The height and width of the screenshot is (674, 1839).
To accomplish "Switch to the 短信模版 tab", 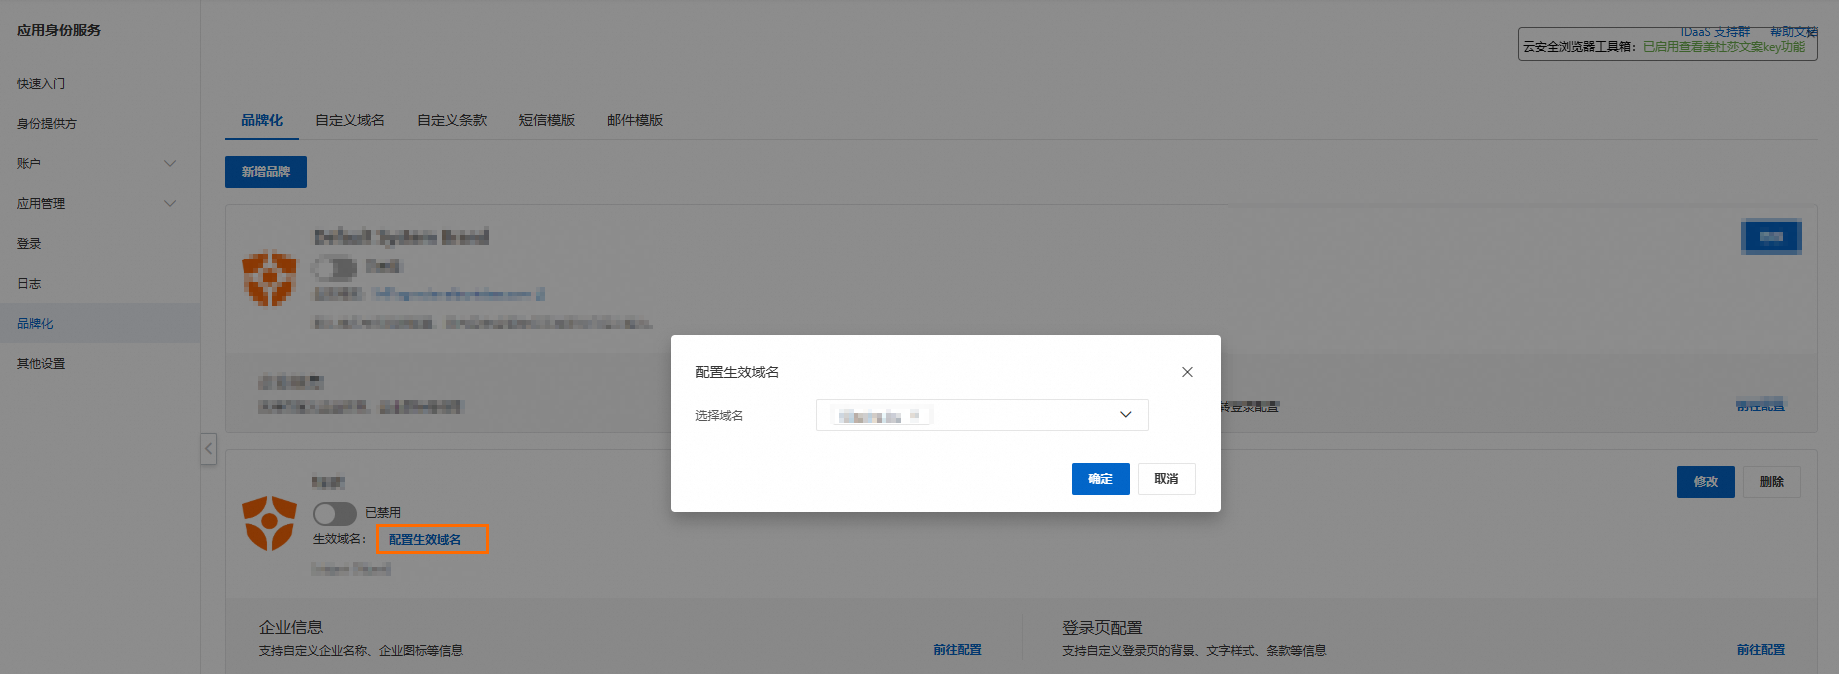I will [x=547, y=120].
